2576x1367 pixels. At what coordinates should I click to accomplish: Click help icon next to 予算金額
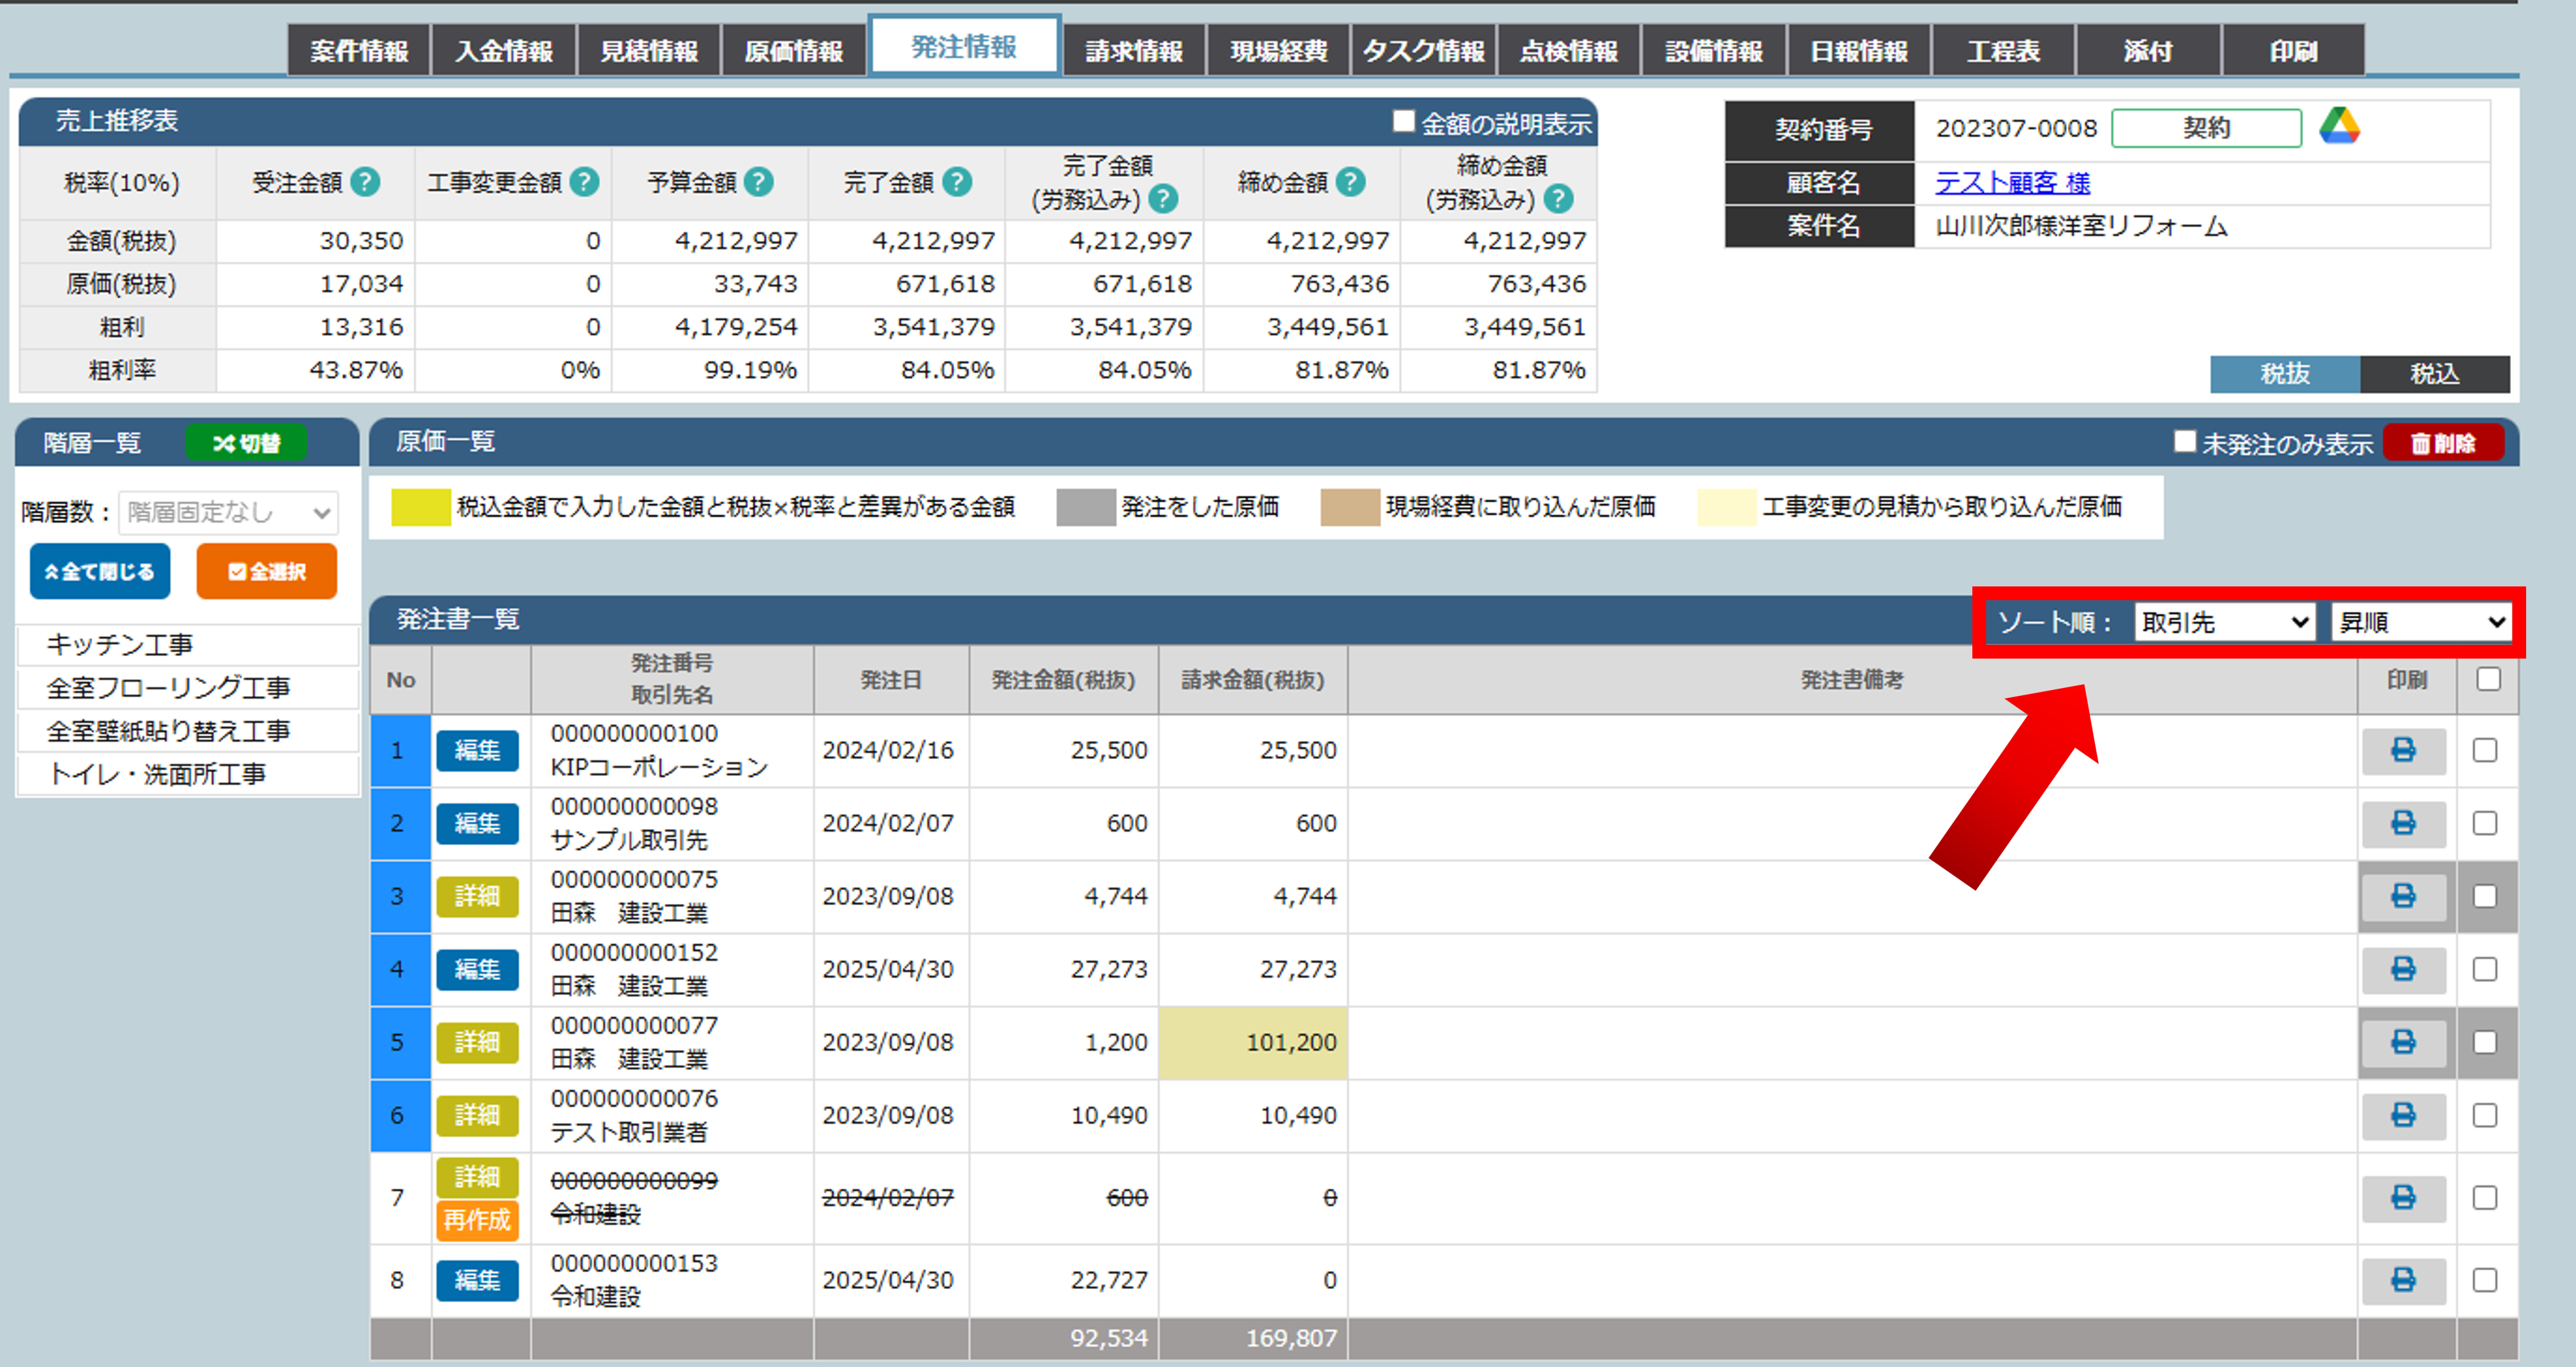pyautogui.click(x=759, y=182)
